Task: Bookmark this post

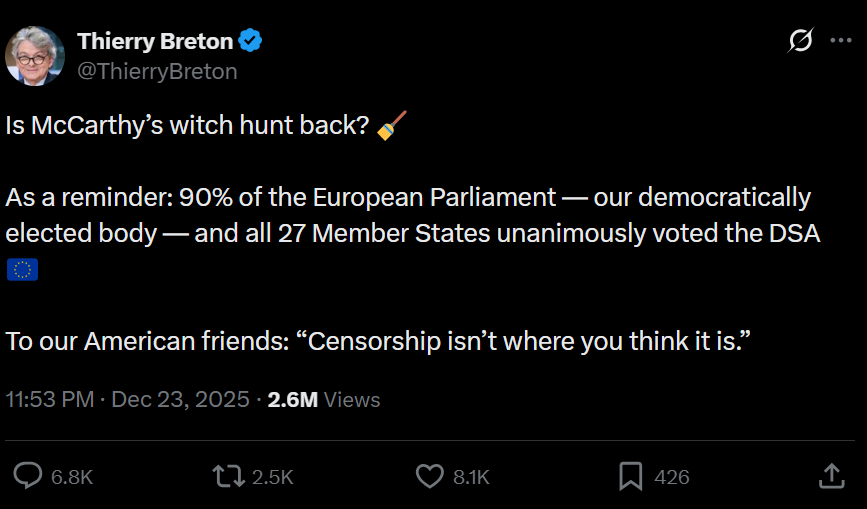Action: coord(630,477)
